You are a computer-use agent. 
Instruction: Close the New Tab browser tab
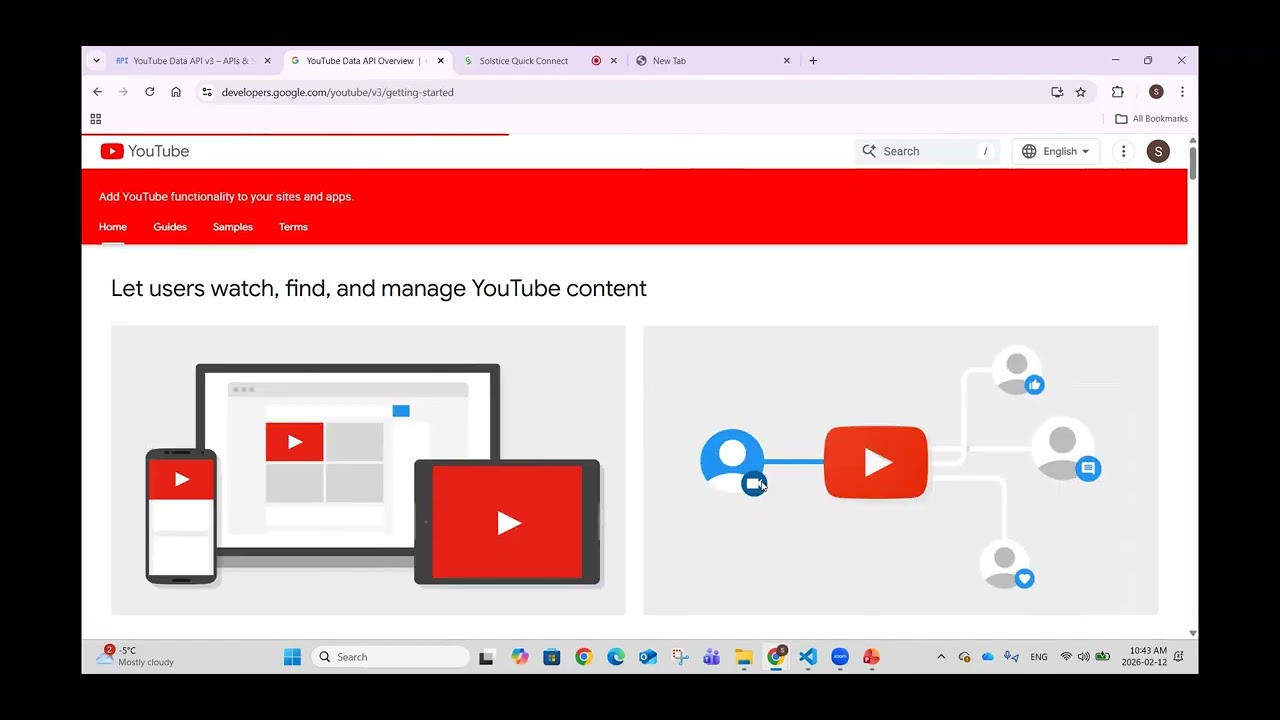tap(787, 61)
